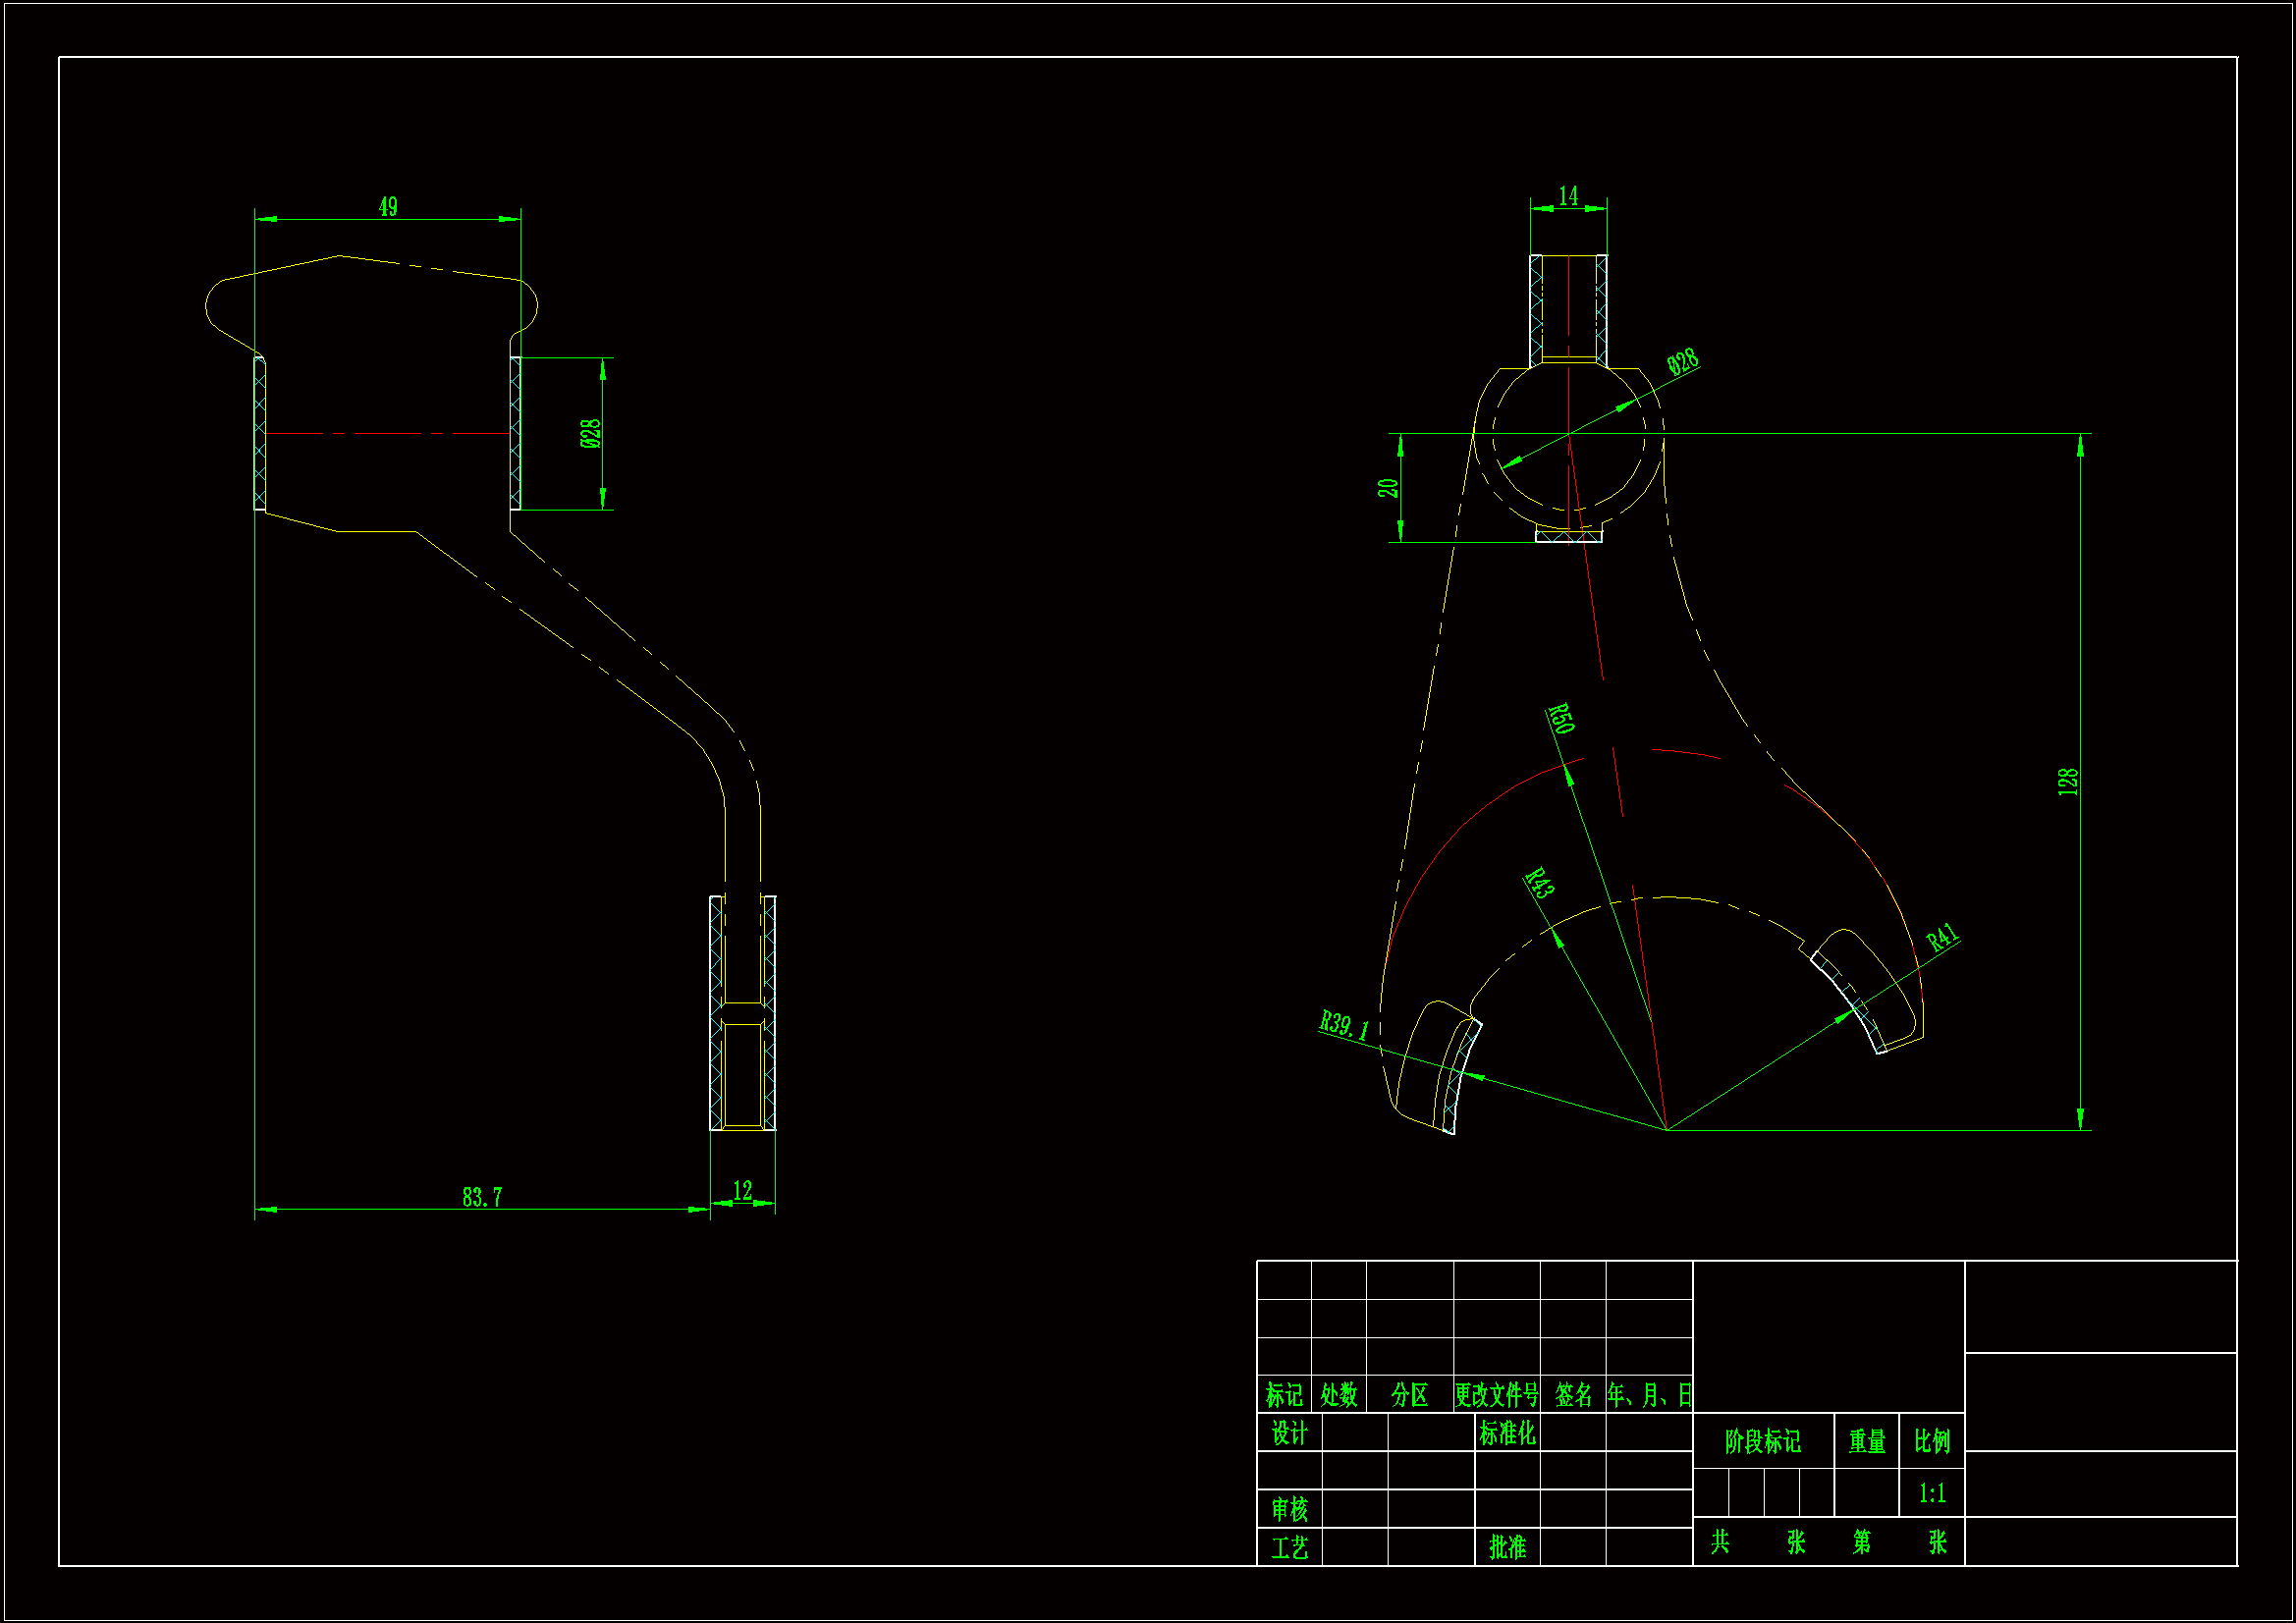Click the 12 dimension at bottom
This screenshot has width=2296, height=1623.
pyautogui.click(x=742, y=1191)
